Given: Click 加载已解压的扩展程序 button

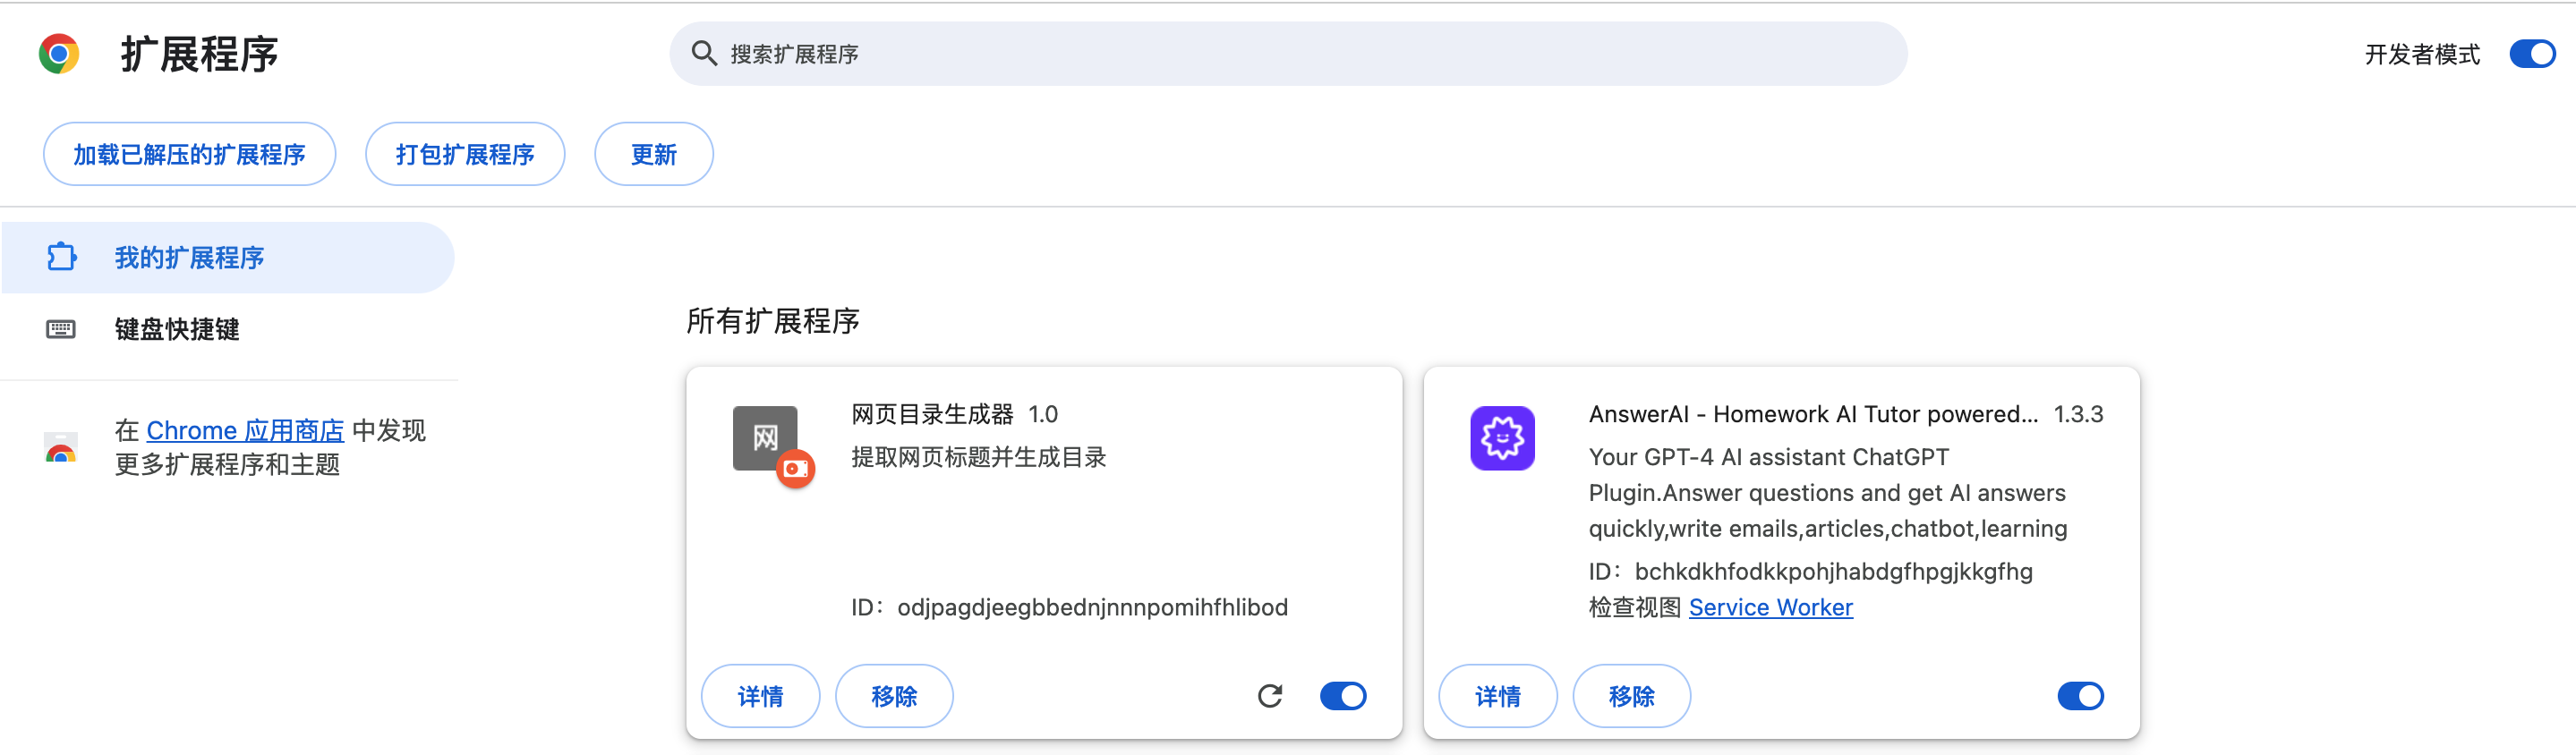Looking at the screenshot, I should [x=189, y=154].
